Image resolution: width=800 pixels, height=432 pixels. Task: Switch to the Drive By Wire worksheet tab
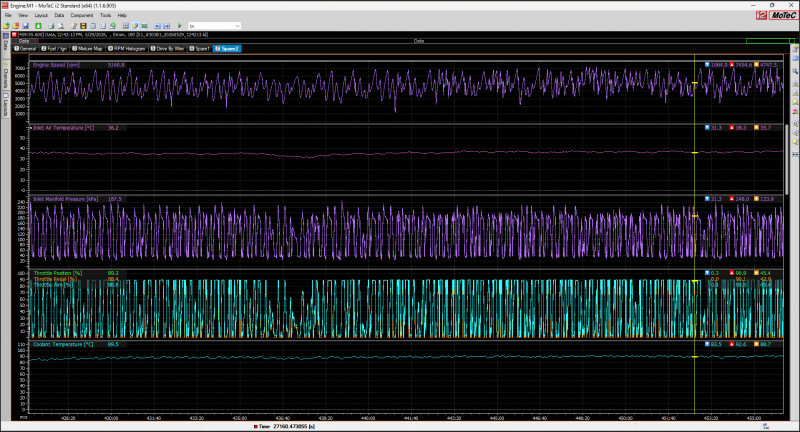click(167, 48)
